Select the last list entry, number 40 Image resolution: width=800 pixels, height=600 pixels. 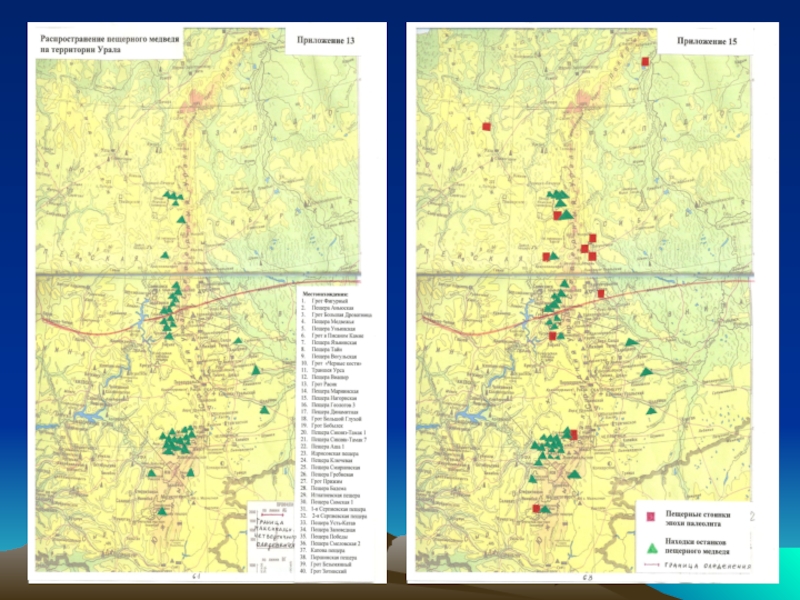(x=324, y=571)
